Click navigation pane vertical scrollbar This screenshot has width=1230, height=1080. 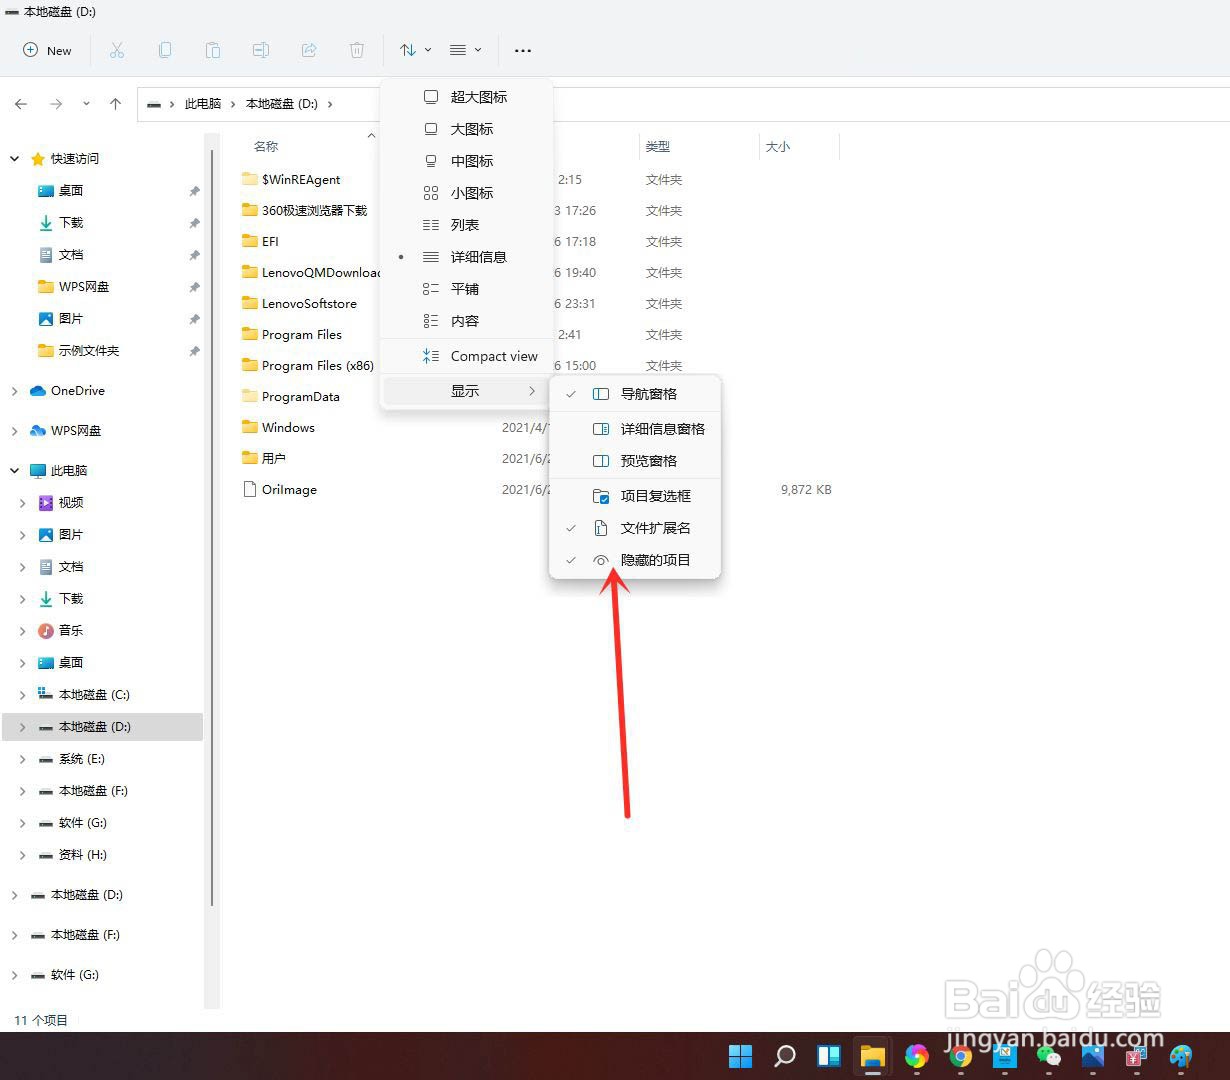pos(211,528)
